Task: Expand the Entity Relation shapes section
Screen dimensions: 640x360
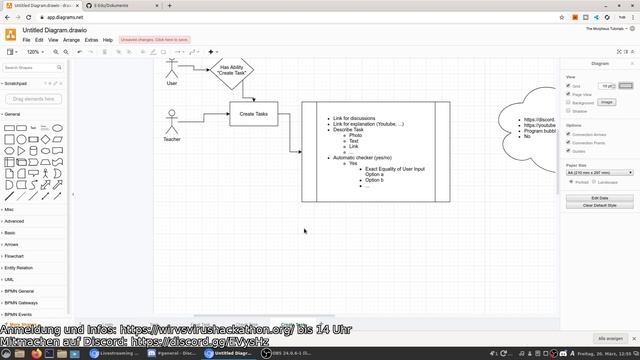Action: [x=18, y=268]
